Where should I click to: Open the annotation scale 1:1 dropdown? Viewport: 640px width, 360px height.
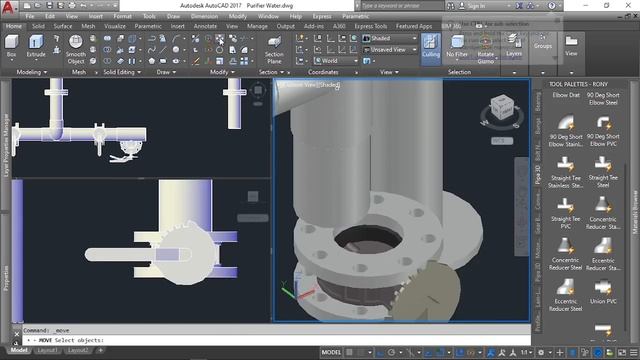tap(527, 352)
